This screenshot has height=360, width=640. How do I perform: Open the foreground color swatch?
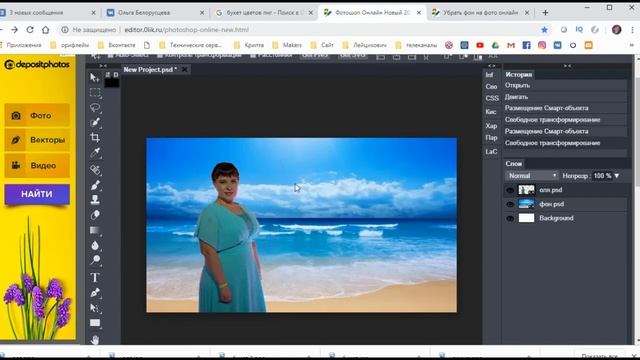[112, 83]
